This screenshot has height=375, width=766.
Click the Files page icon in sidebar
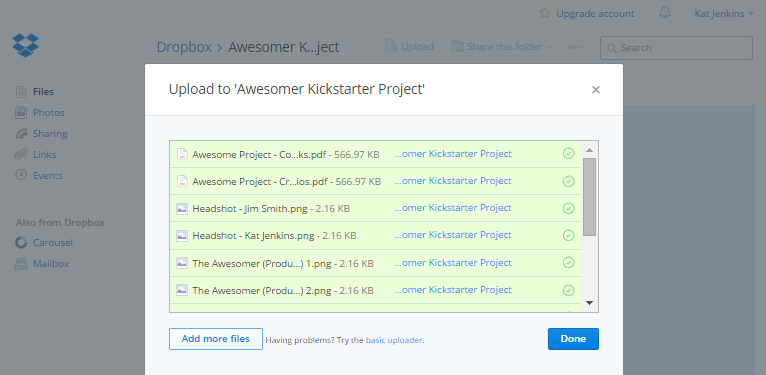21,91
